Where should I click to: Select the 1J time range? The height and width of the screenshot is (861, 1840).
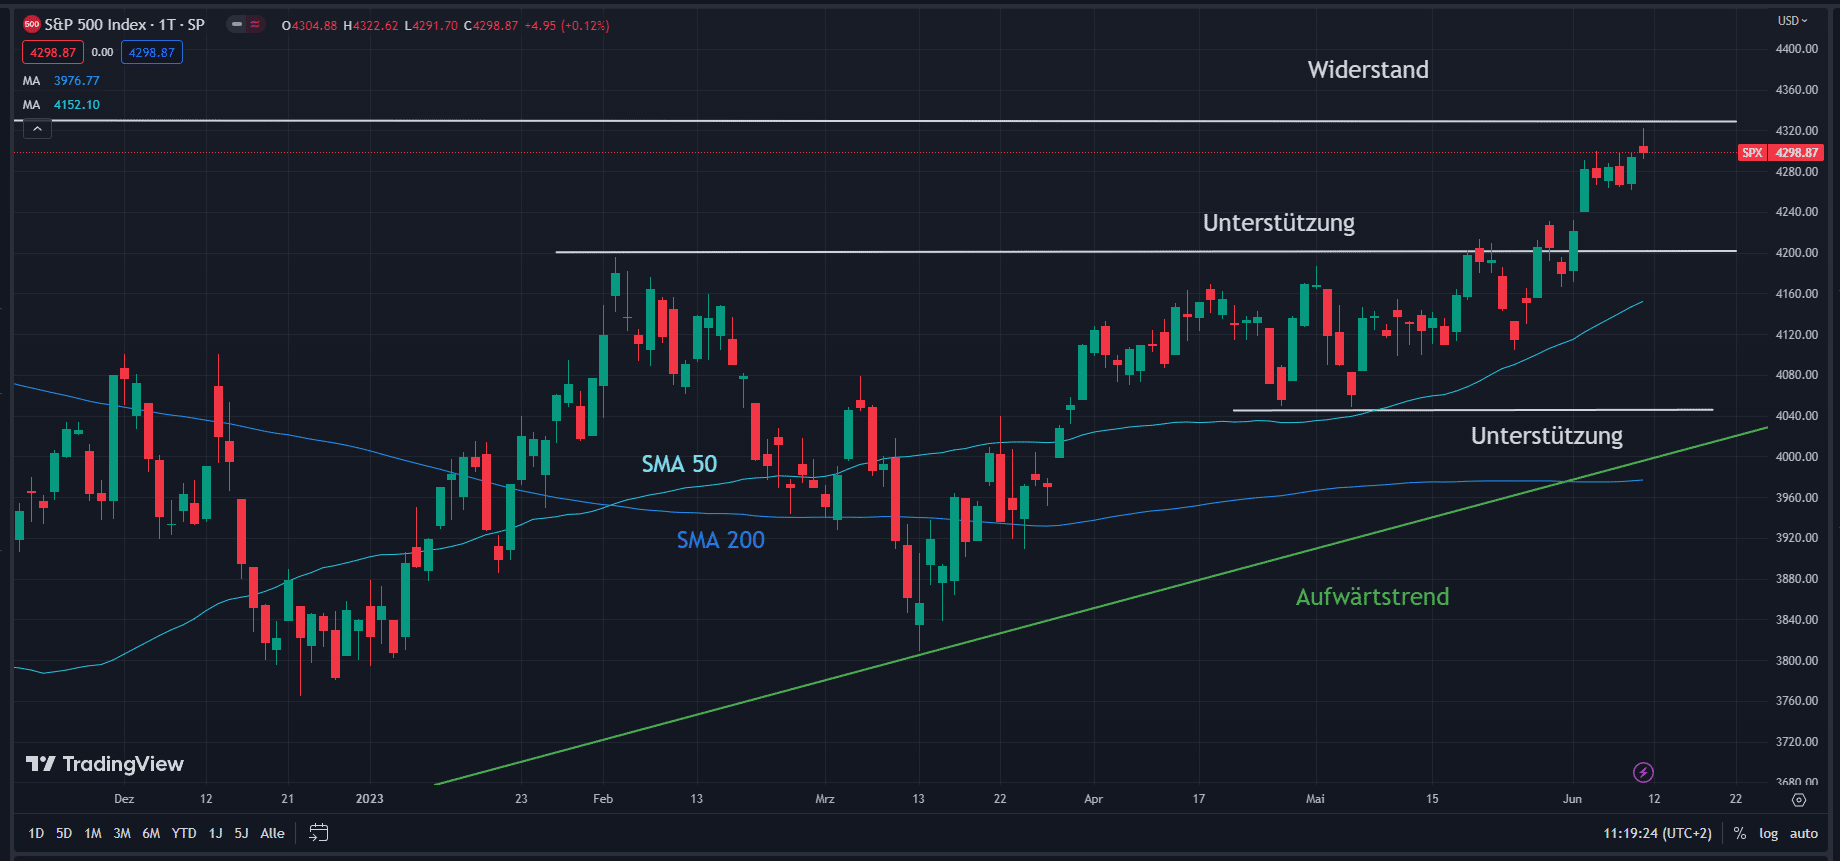(x=215, y=833)
